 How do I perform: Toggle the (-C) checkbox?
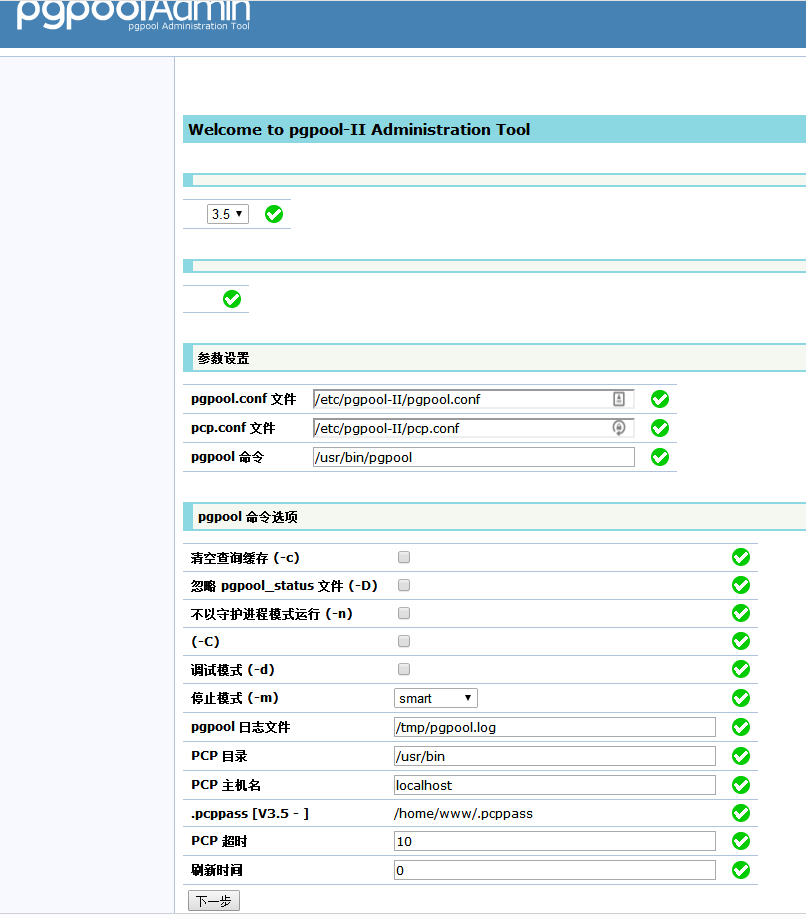tap(404, 641)
